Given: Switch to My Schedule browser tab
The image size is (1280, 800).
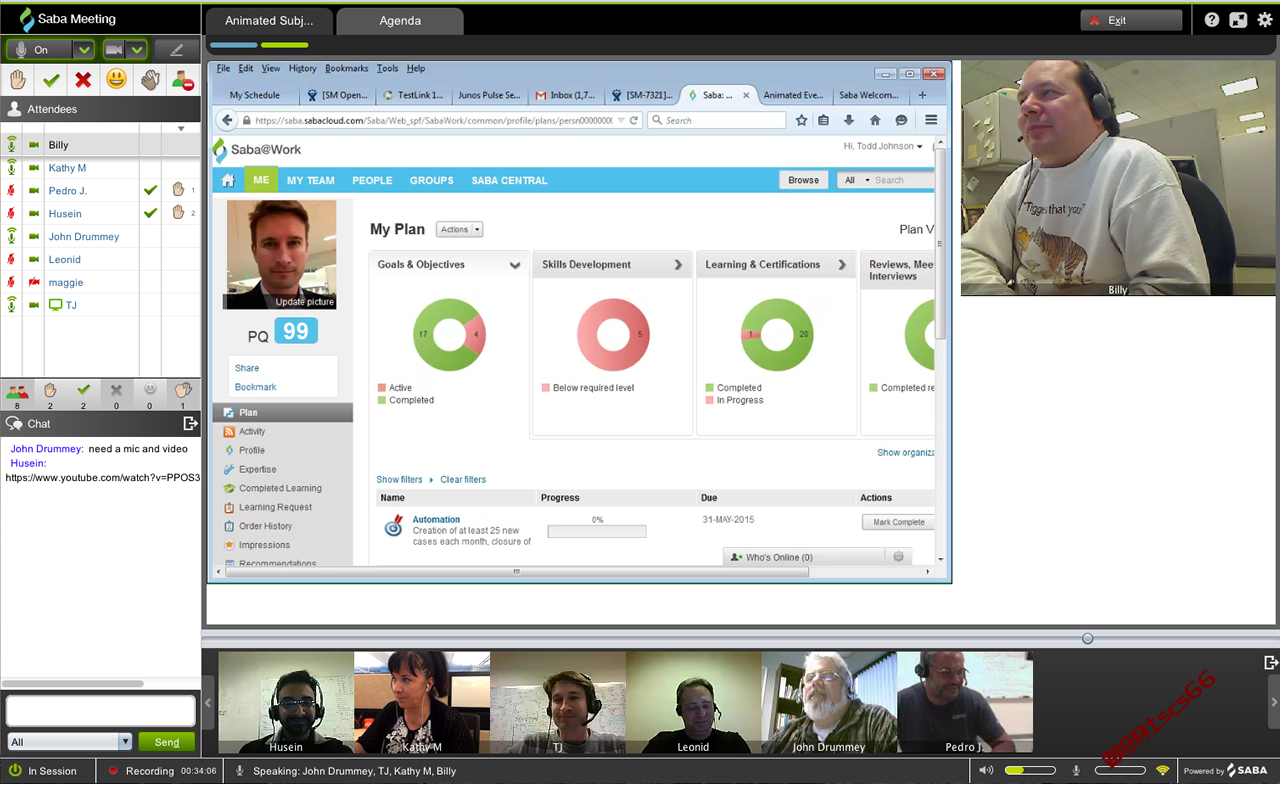Looking at the screenshot, I should coord(255,95).
